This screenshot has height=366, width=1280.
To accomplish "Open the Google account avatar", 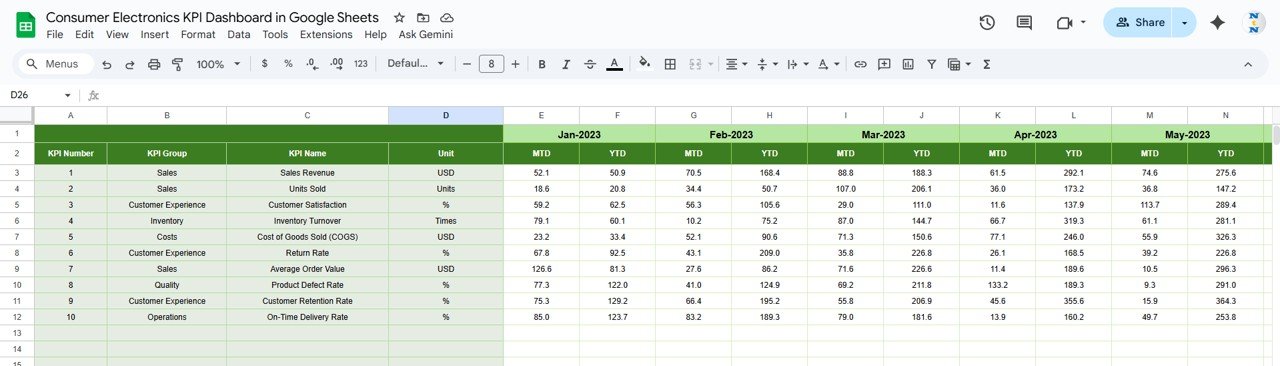I will coord(1254,22).
